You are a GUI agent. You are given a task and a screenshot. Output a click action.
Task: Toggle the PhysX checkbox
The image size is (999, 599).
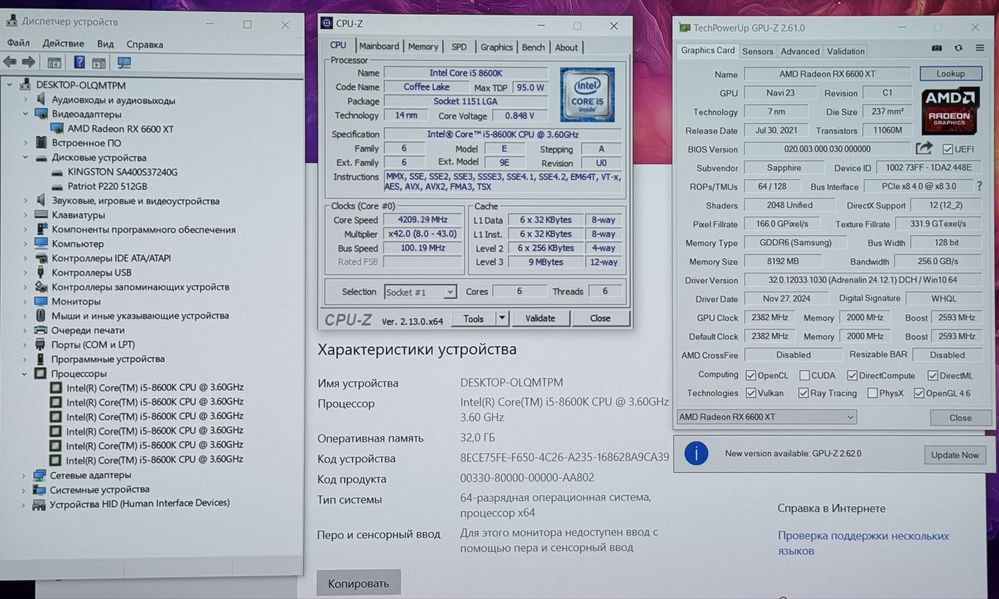point(872,393)
